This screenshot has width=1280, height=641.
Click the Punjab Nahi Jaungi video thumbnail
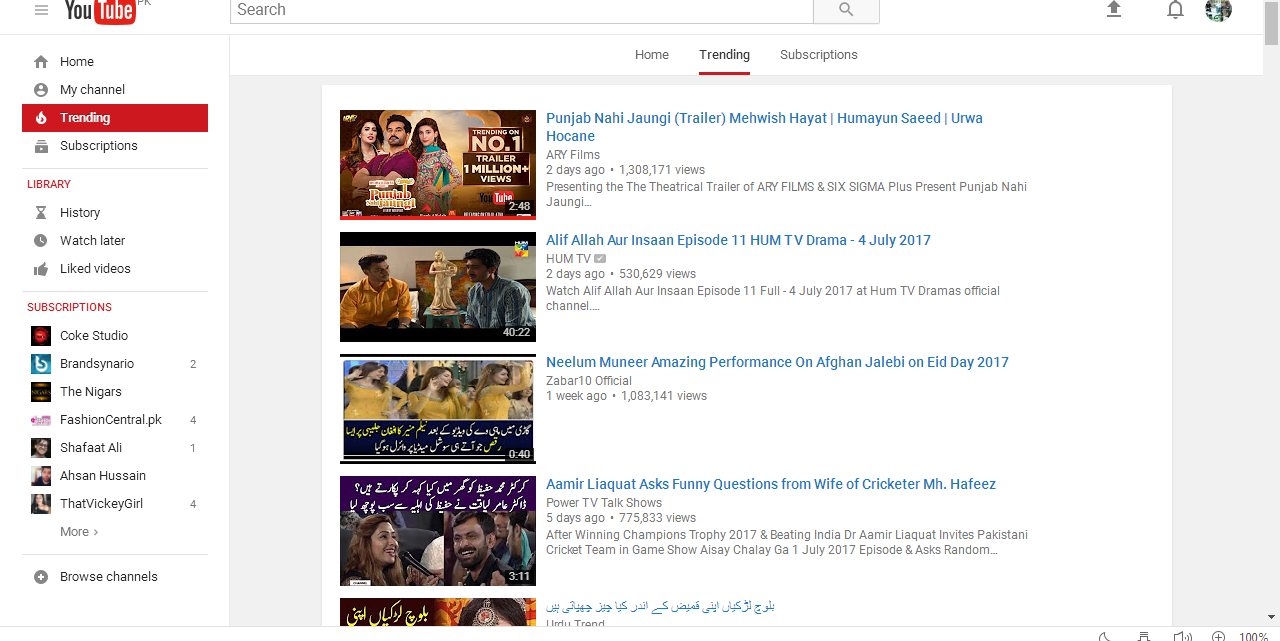coord(438,164)
